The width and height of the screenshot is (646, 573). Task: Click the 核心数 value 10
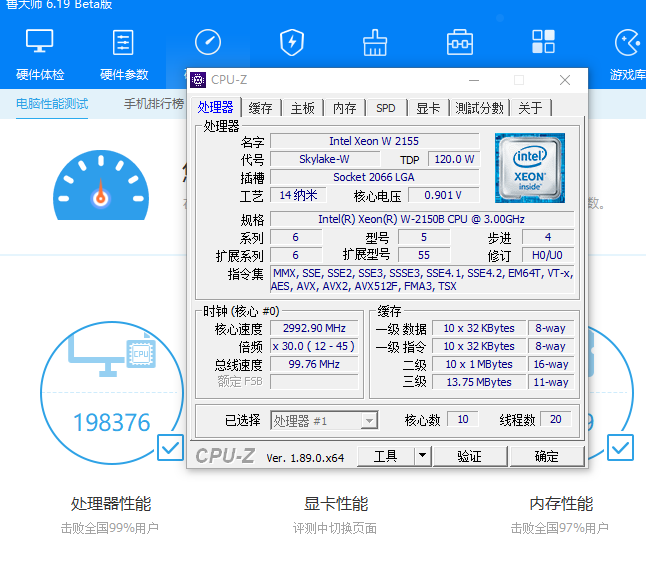(463, 419)
